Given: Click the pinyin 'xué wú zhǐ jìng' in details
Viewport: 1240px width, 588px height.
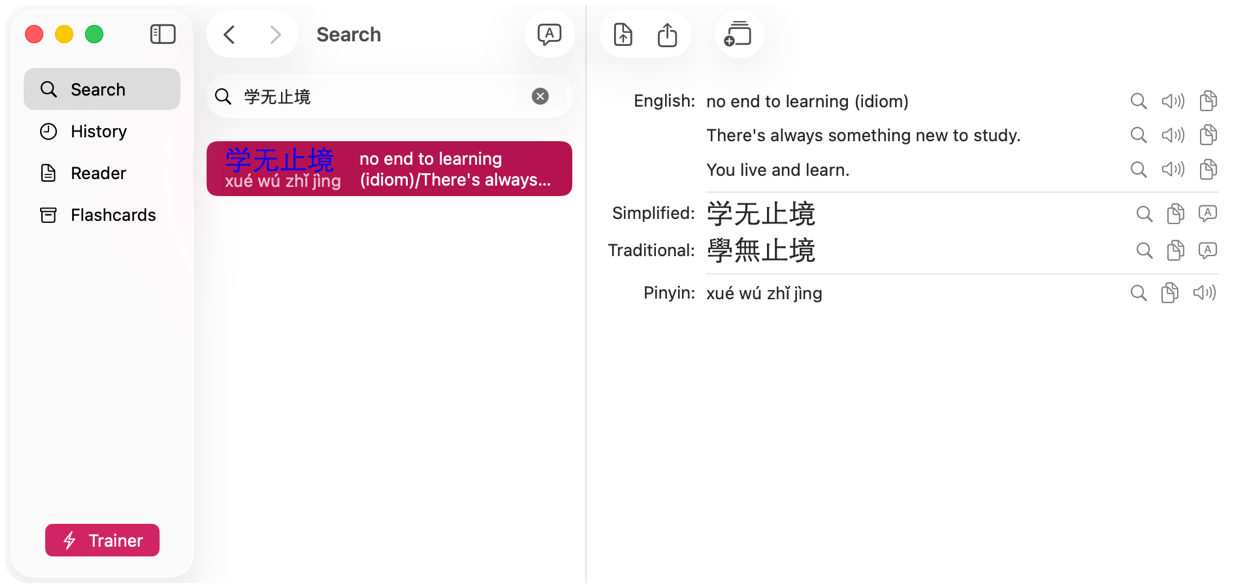Looking at the screenshot, I should click(764, 293).
